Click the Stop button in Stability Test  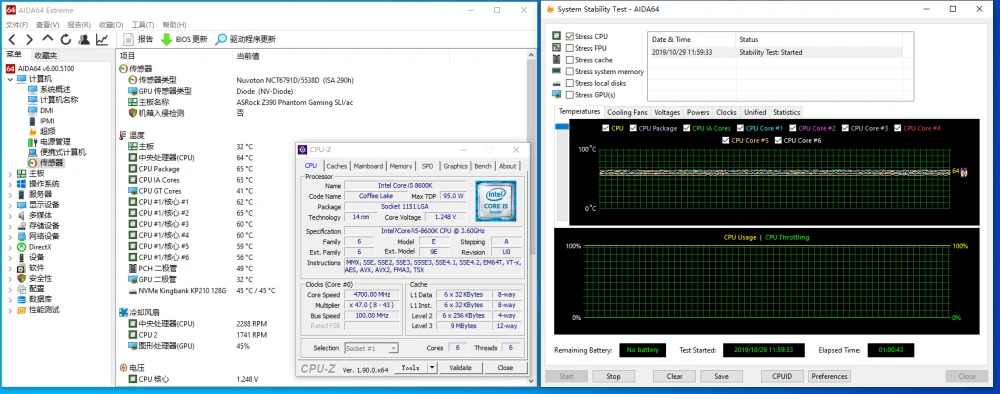613,376
